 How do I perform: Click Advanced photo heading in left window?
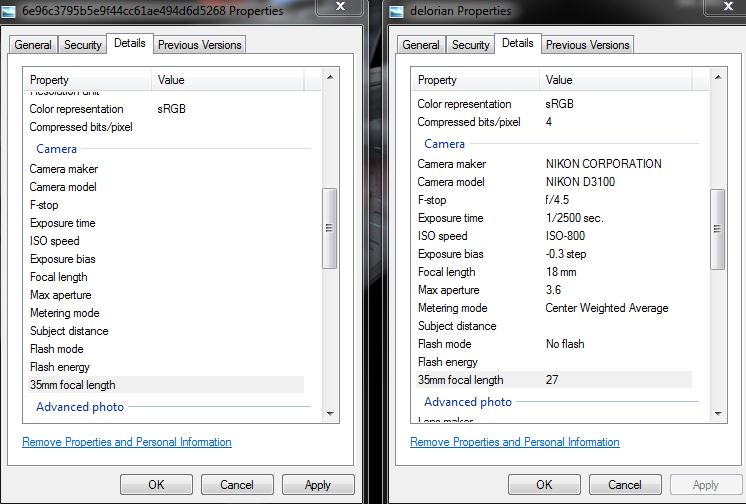point(80,407)
